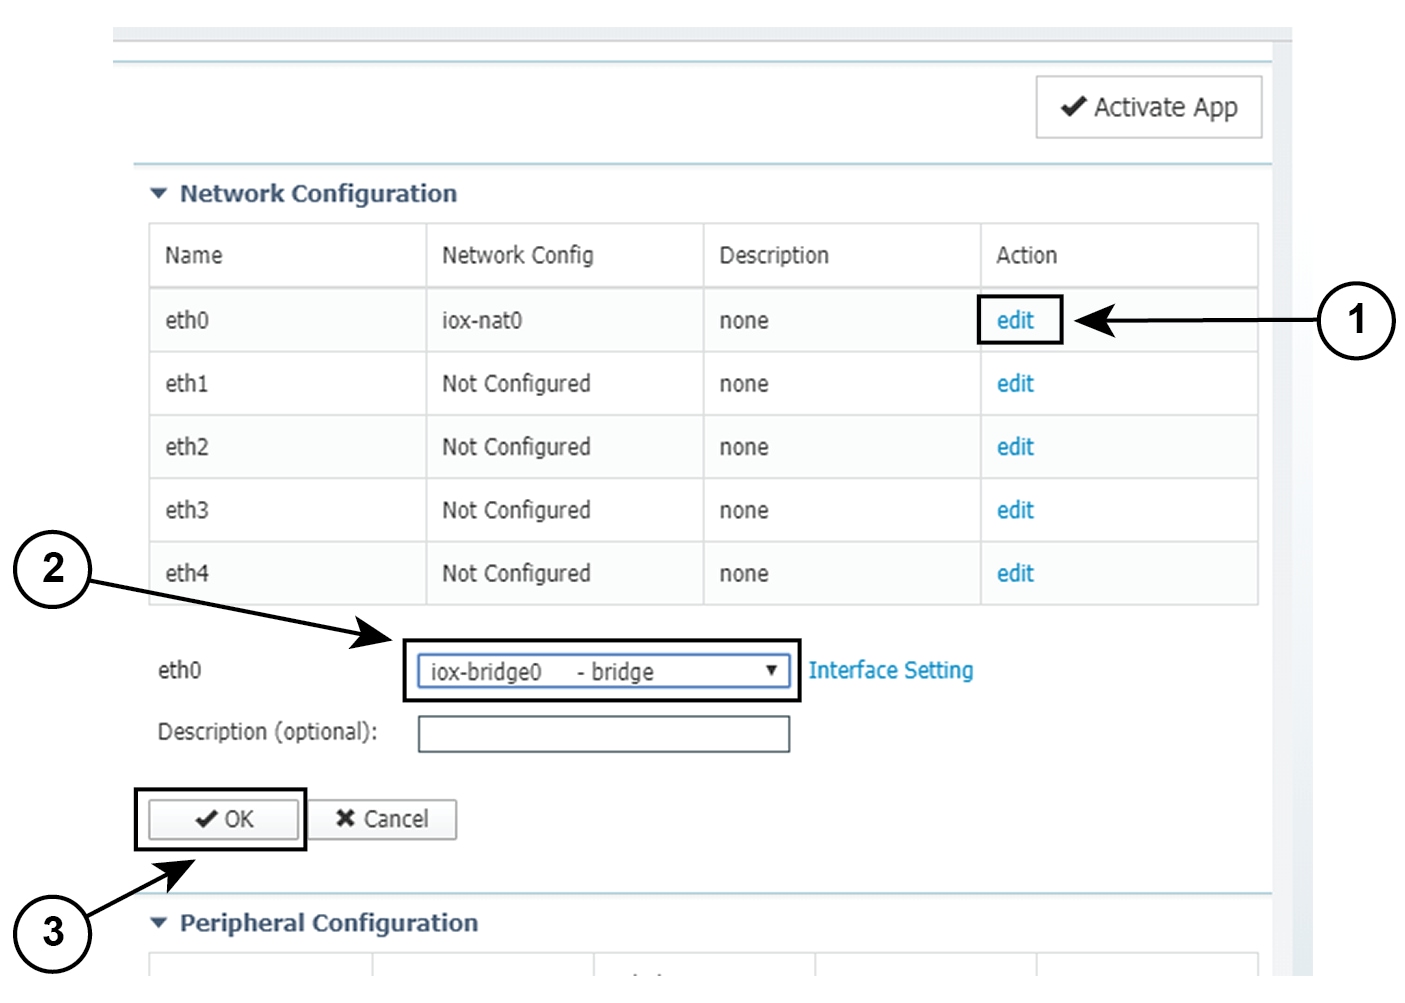The height and width of the screenshot is (1003, 1405).
Task: Select the eth4 row's edit action
Action: coord(1015,573)
